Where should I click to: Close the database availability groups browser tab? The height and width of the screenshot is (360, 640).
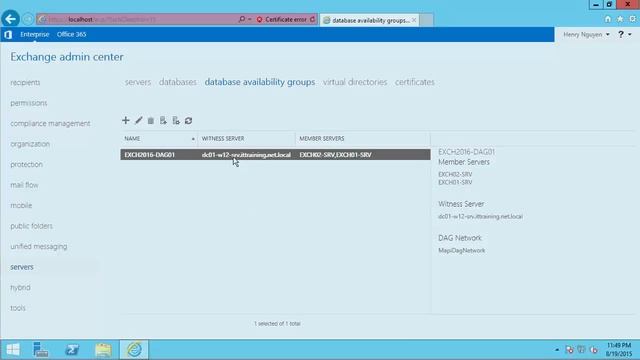click(x=414, y=20)
